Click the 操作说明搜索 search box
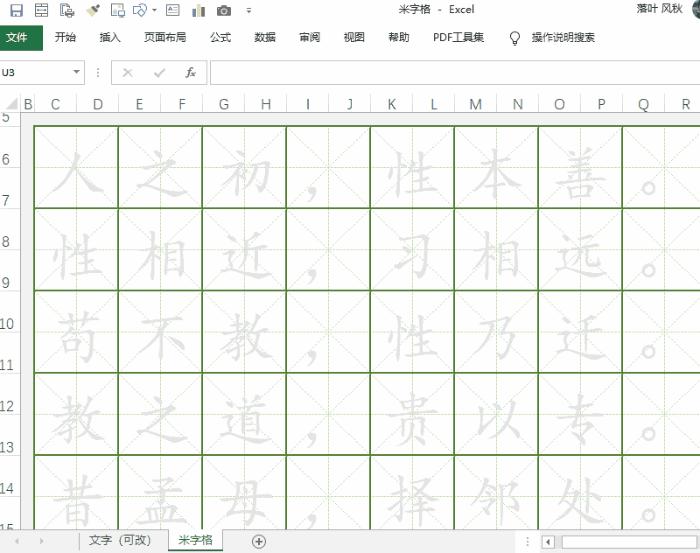700x553 pixels. click(563, 37)
